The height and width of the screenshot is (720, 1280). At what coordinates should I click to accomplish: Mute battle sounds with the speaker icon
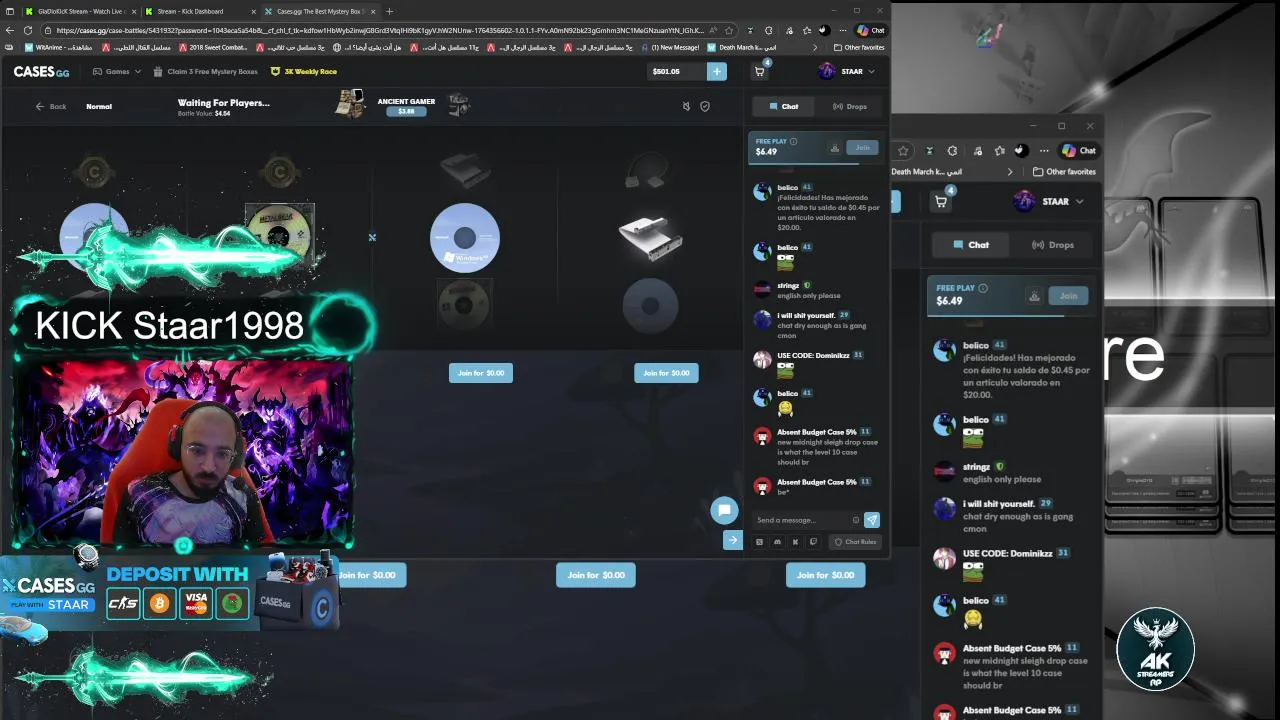(686, 106)
